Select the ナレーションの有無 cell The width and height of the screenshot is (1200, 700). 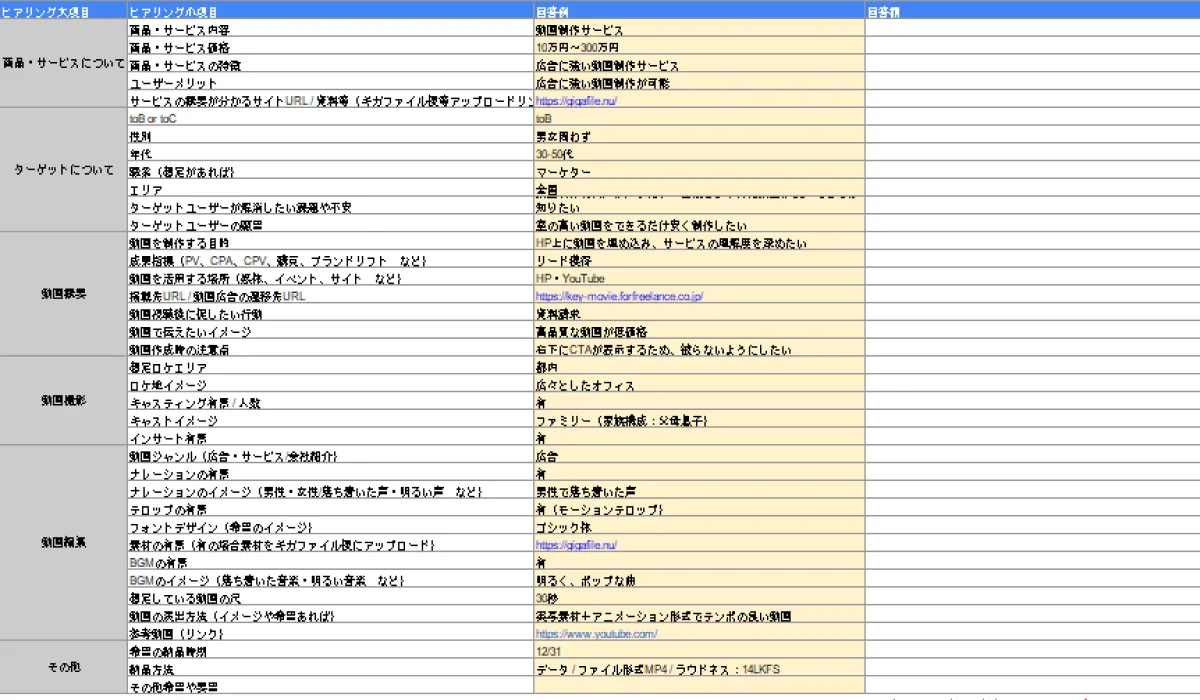[330, 474]
